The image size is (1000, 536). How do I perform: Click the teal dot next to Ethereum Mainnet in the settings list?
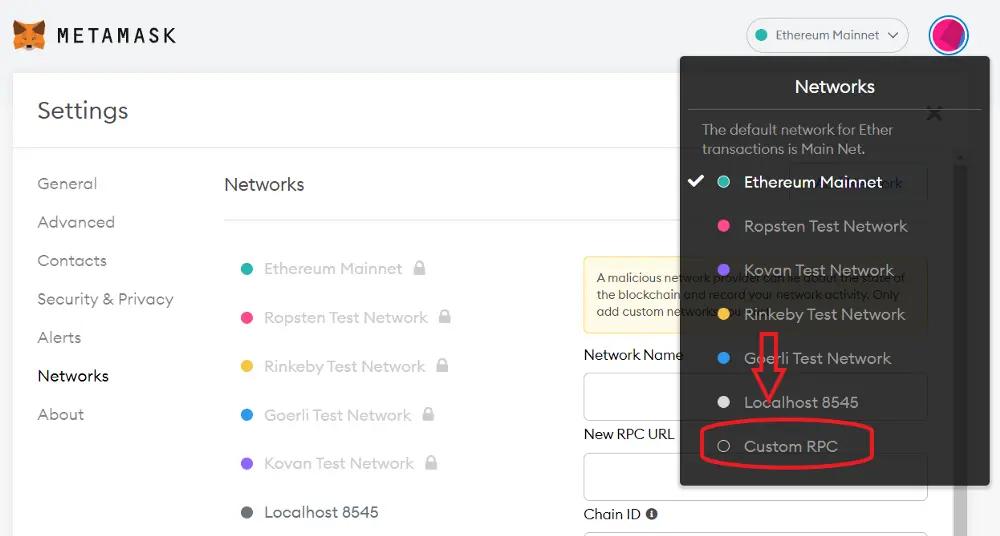(x=247, y=269)
